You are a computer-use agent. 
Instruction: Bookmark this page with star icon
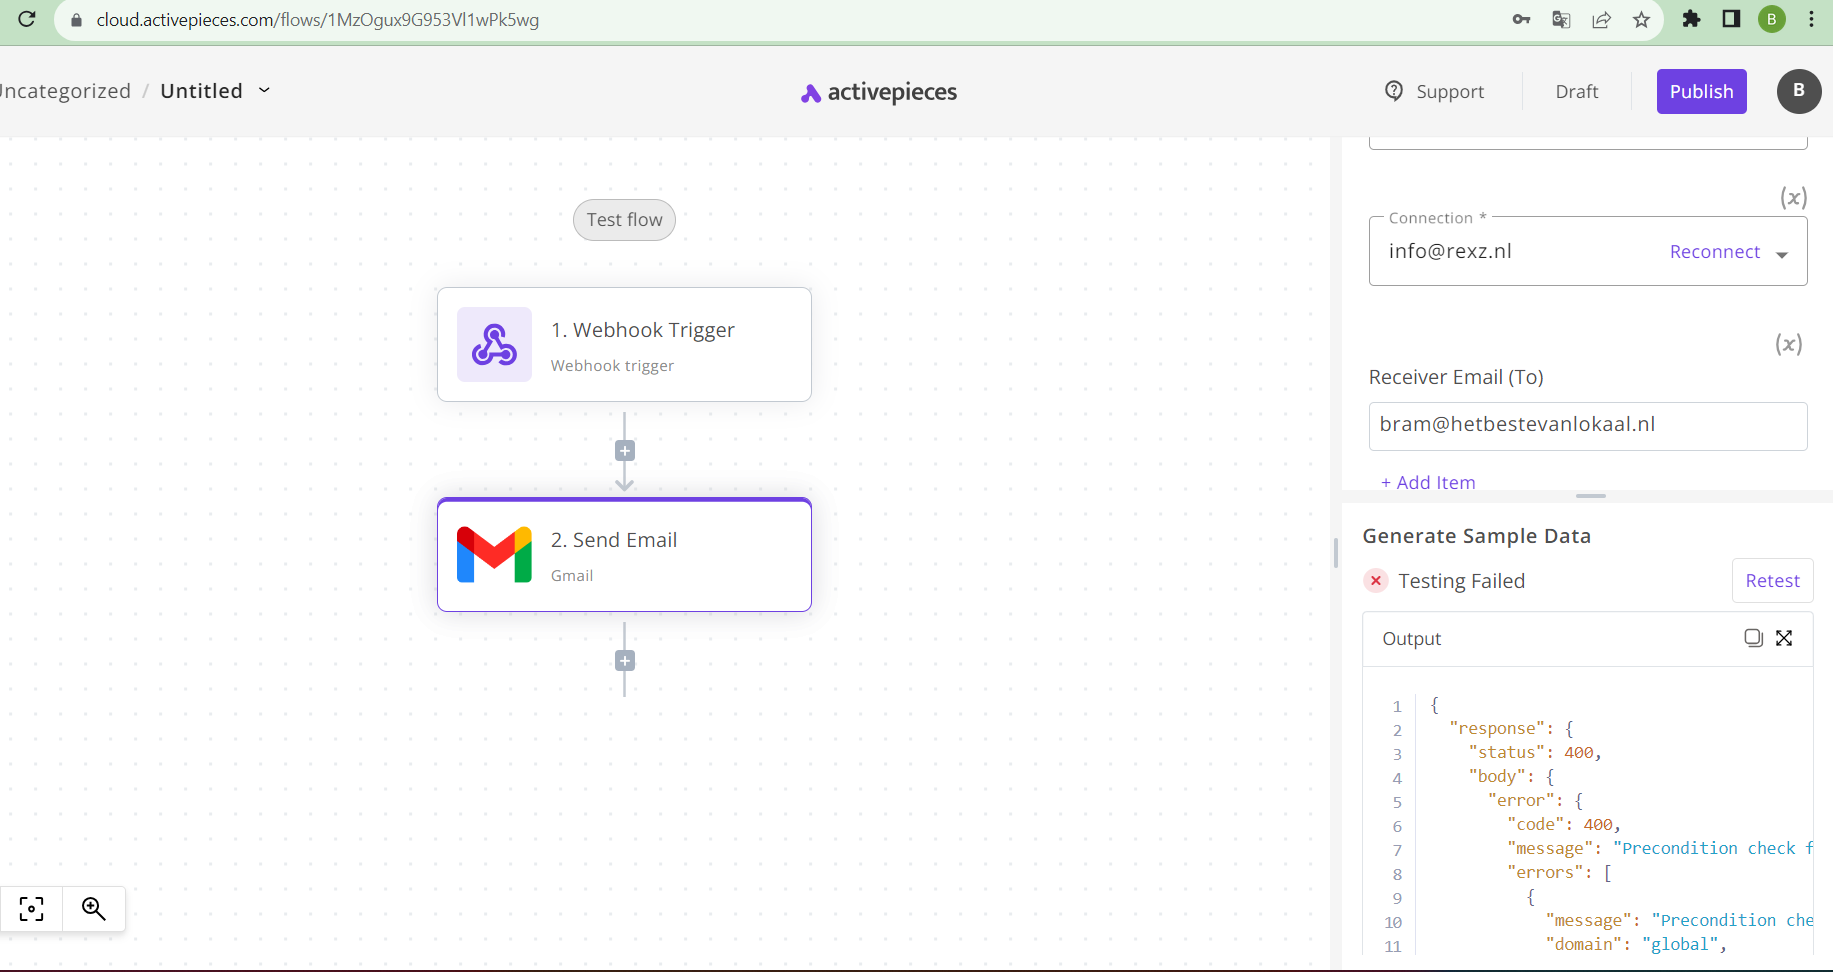coord(1641,20)
